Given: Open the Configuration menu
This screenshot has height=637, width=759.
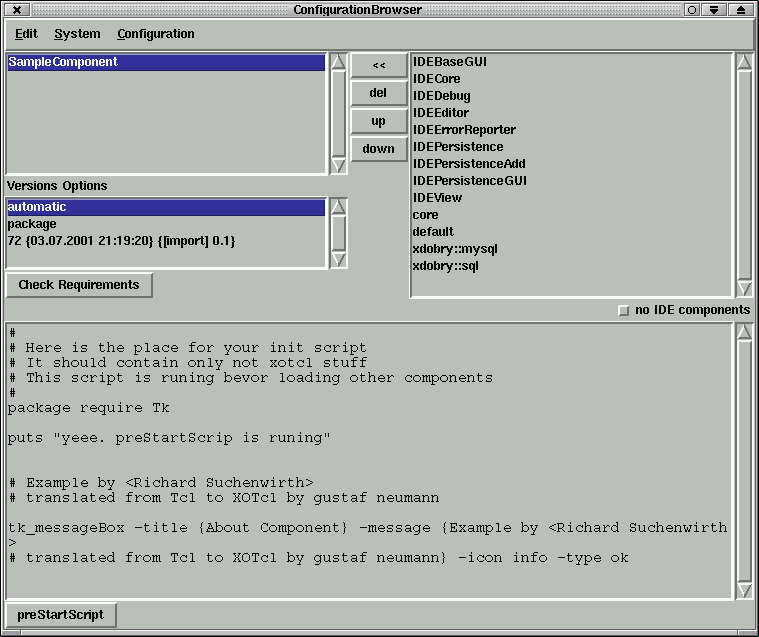Looking at the screenshot, I should pos(155,34).
